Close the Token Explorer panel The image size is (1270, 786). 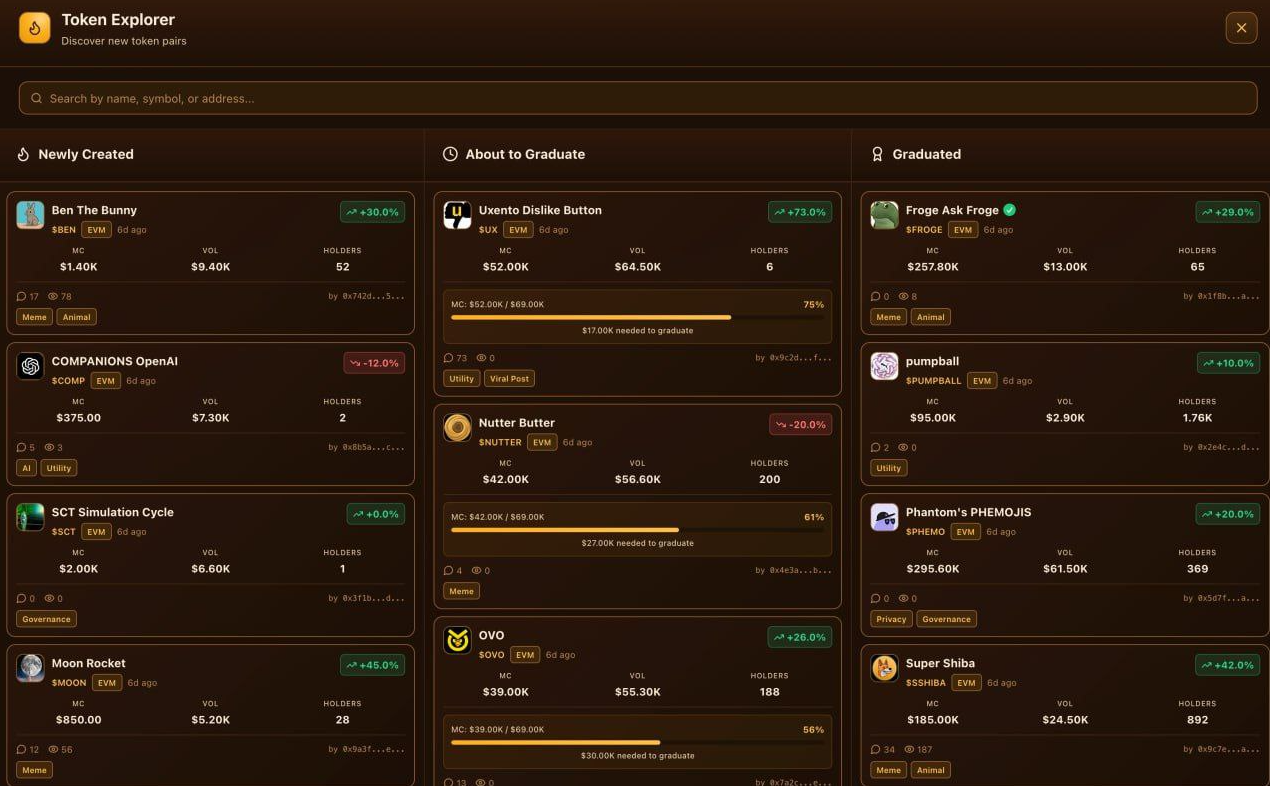pyautogui.click(x=1241, y=28)
